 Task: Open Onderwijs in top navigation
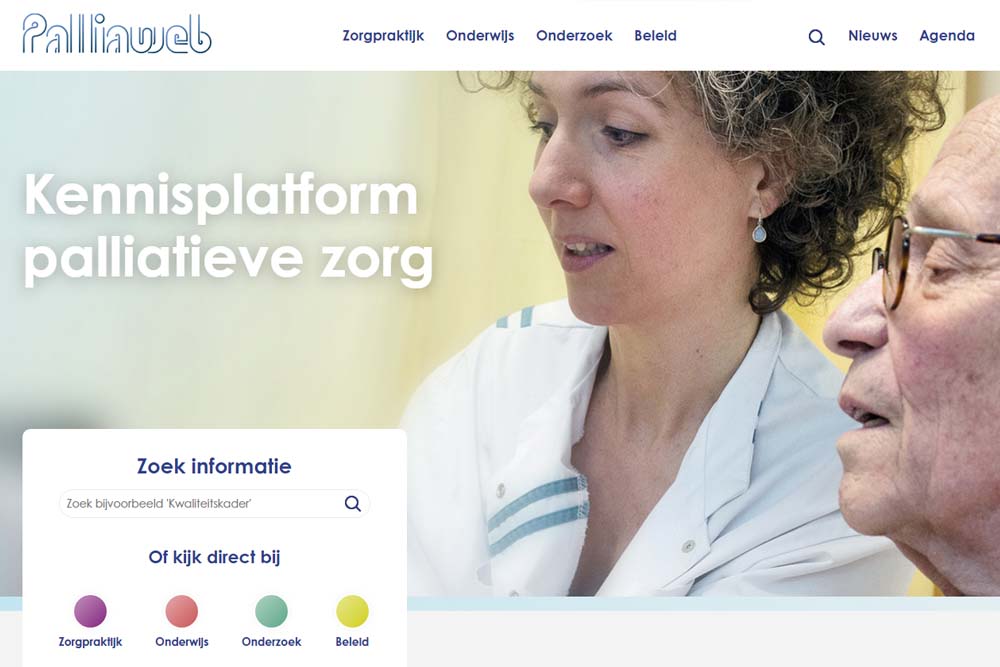pyautogui.click(x=480, y=36)
